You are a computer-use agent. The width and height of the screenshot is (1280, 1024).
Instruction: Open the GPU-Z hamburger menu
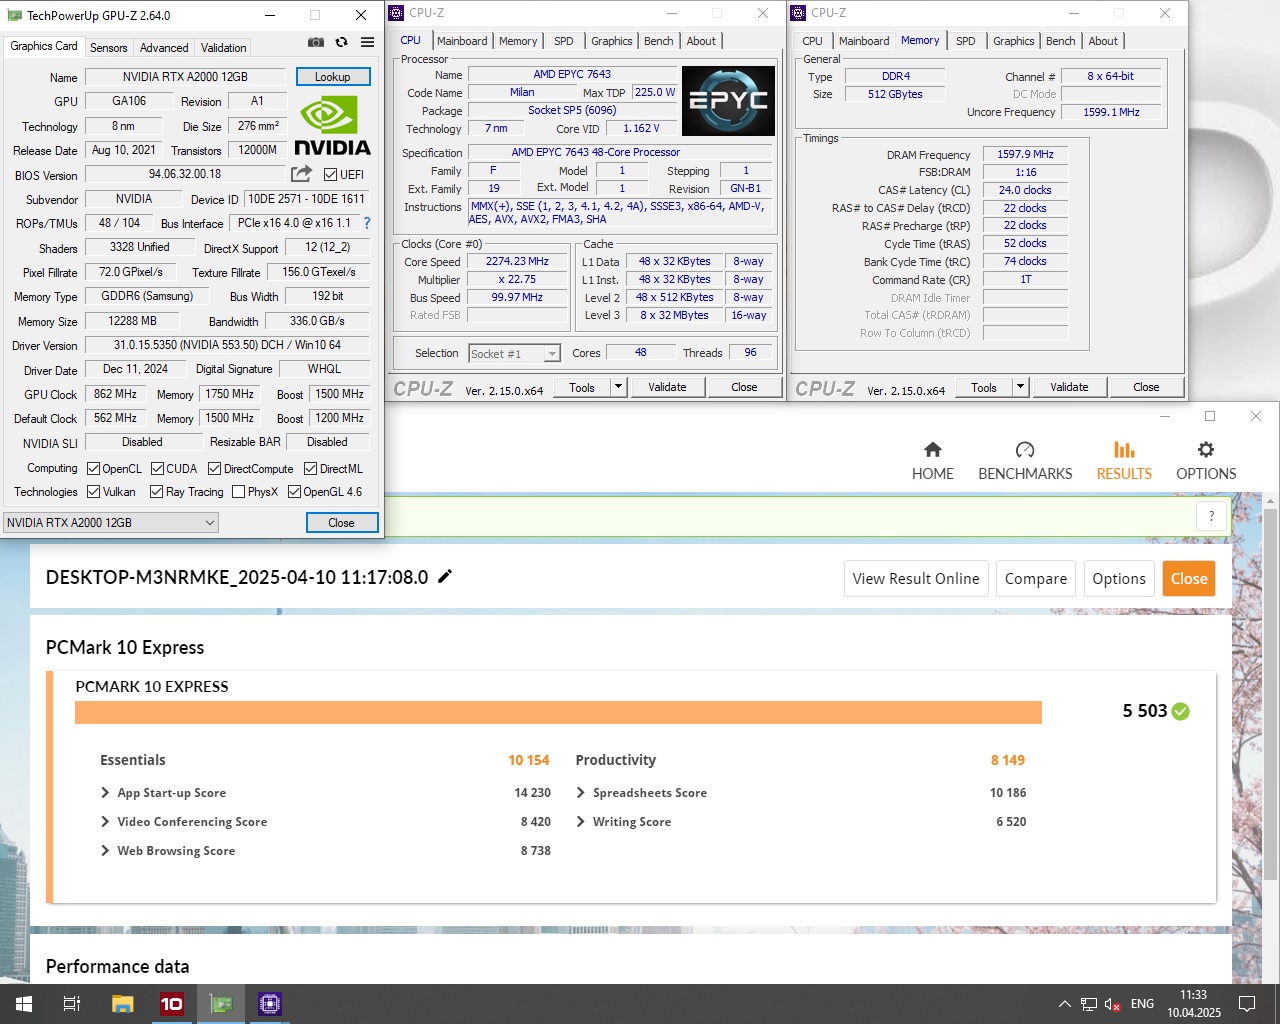[368, 43]
